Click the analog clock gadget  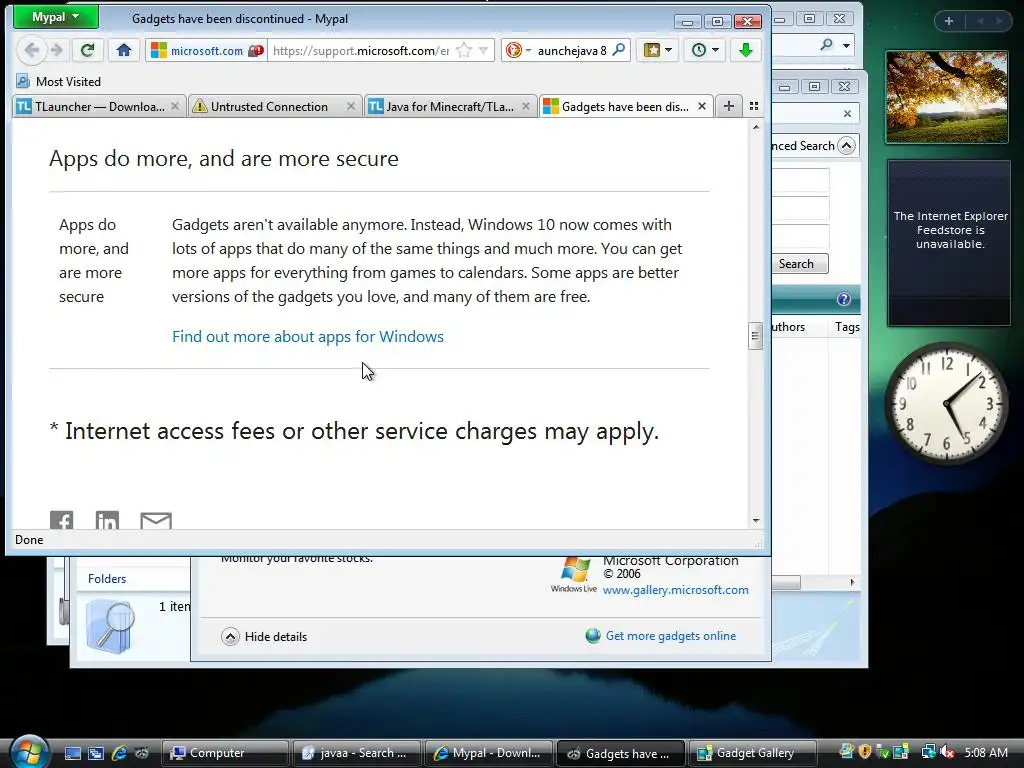click(946, 404)
